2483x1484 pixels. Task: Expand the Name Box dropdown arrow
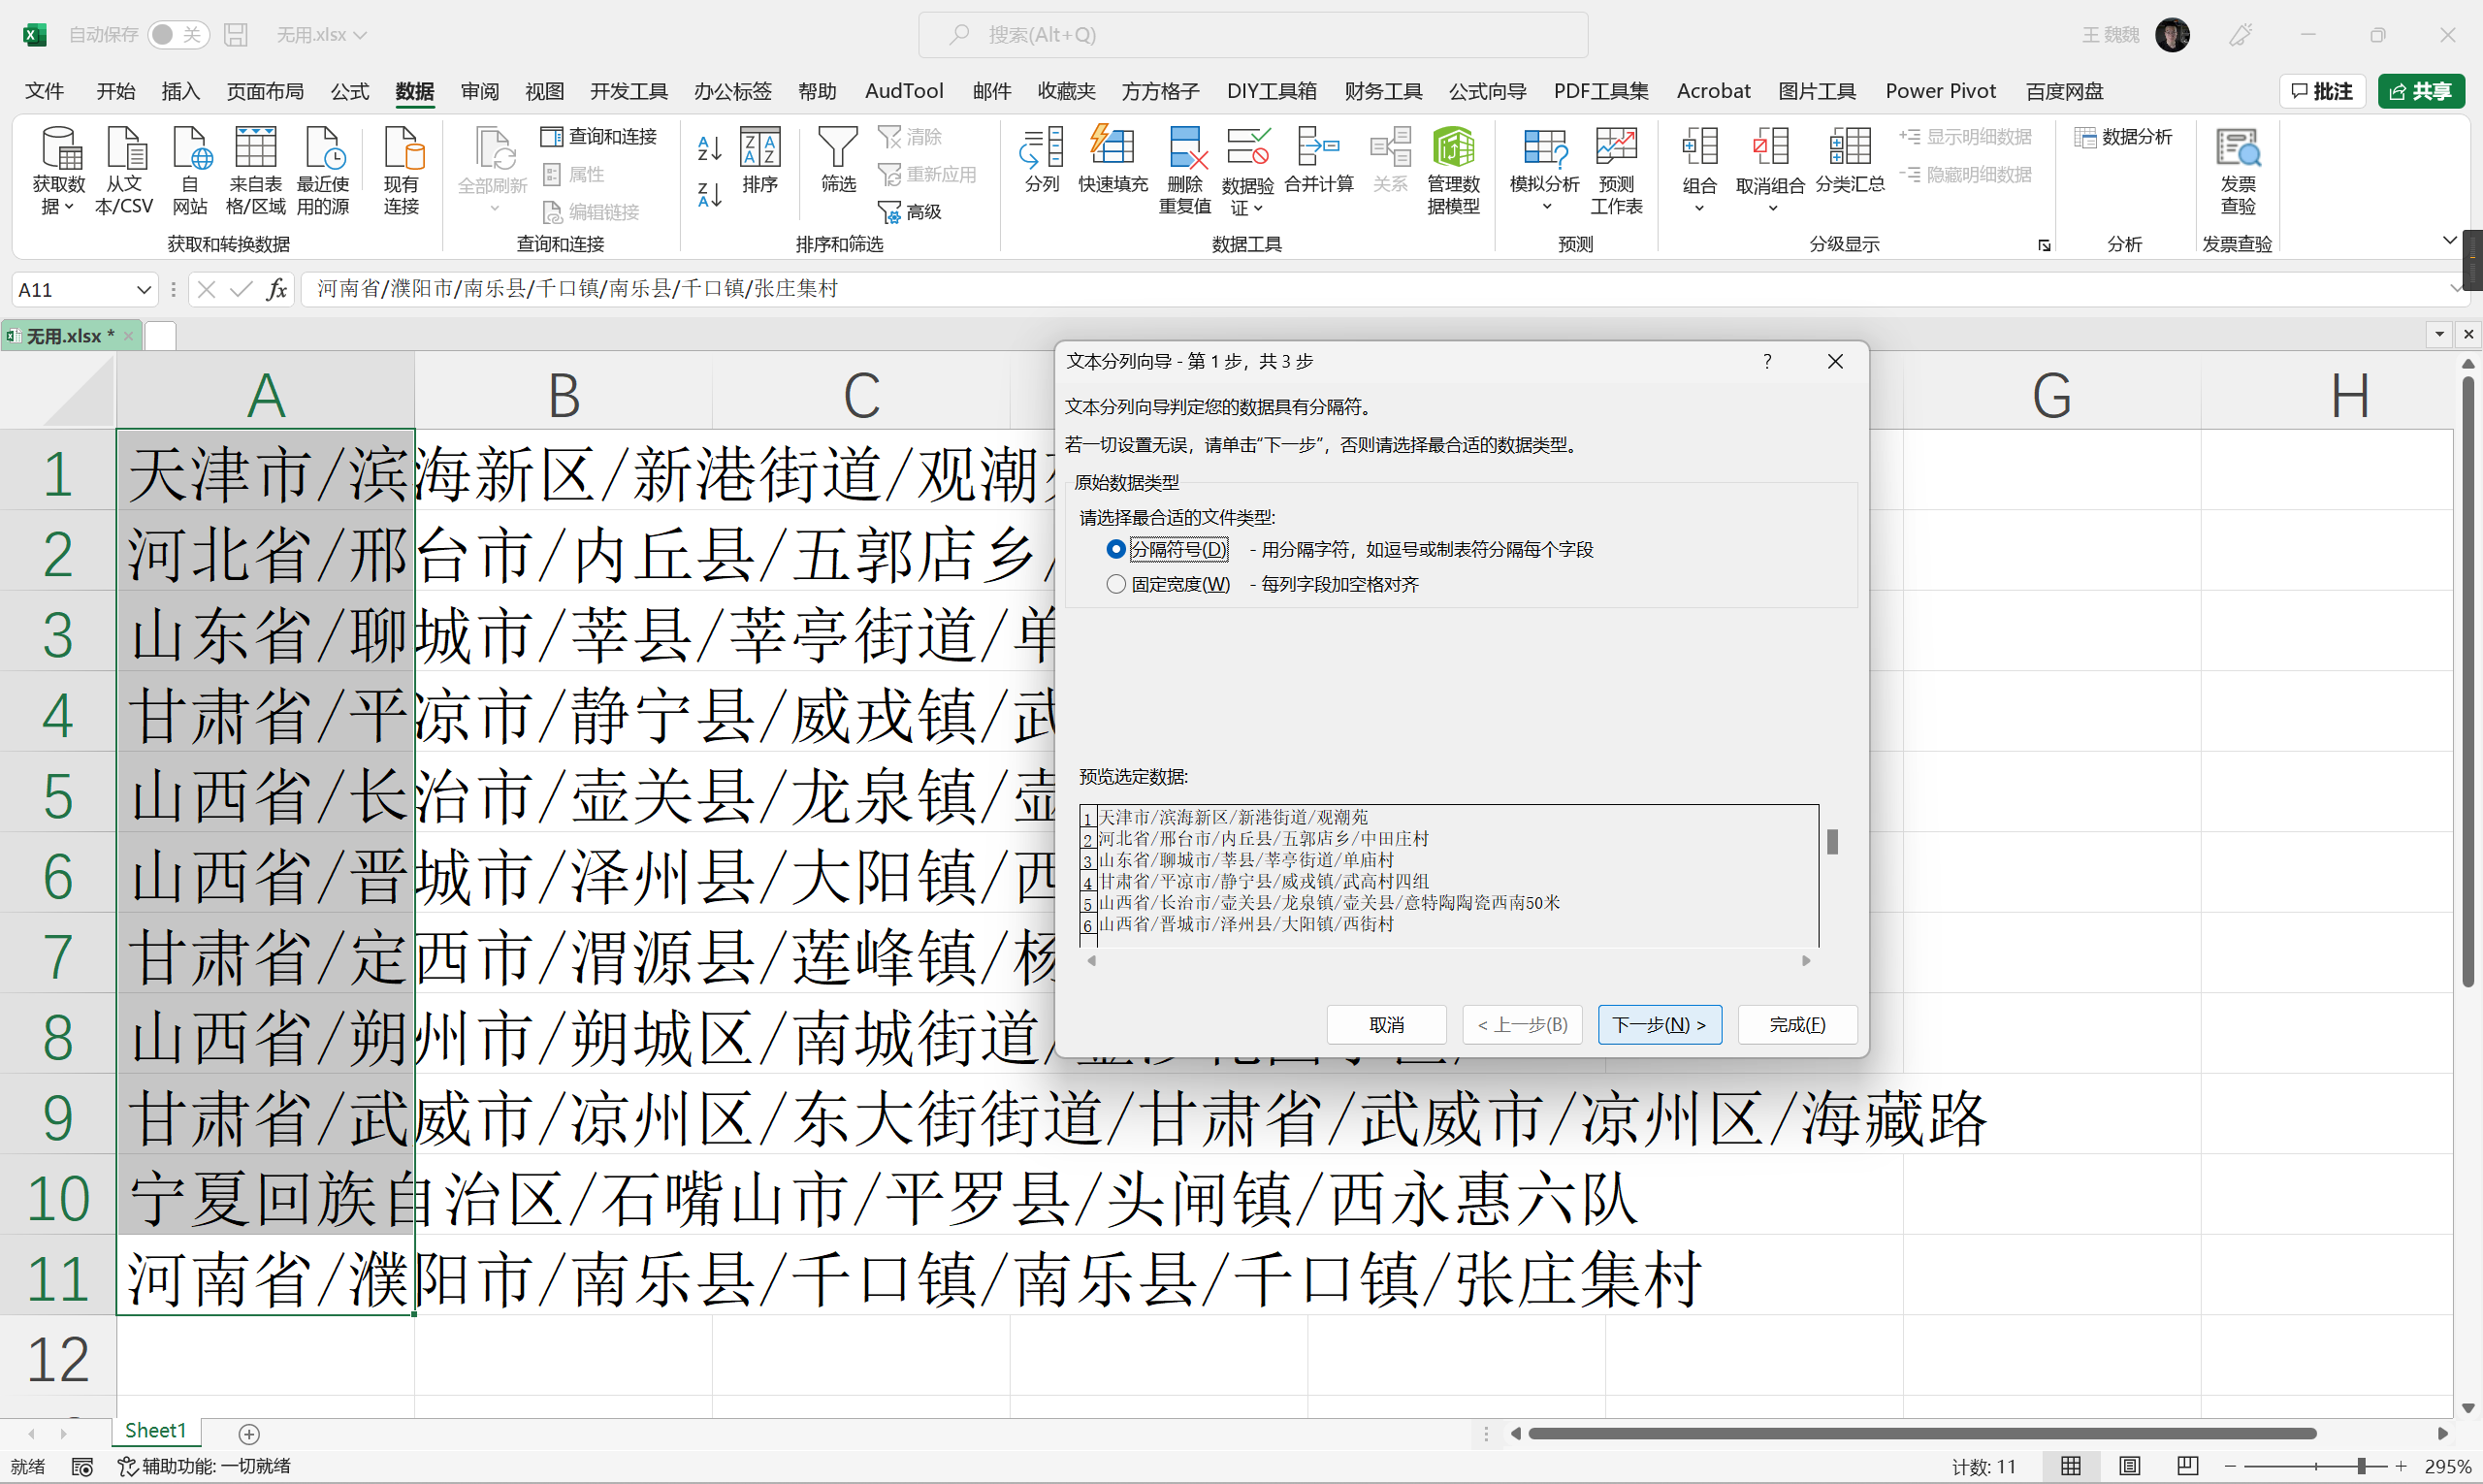(x=143, y=290)
